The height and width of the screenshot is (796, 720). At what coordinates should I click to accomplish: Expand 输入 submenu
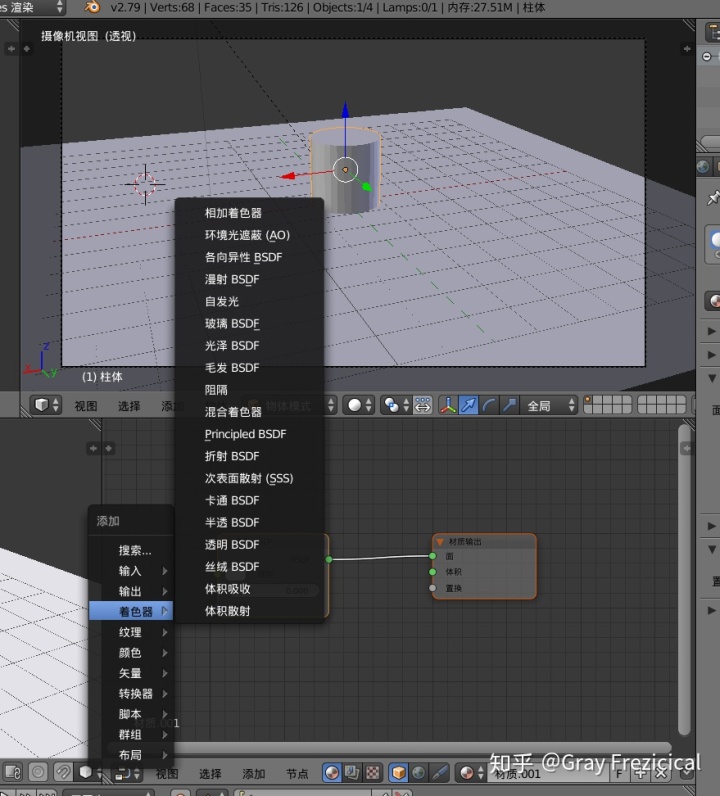click(x=131, y=571)
